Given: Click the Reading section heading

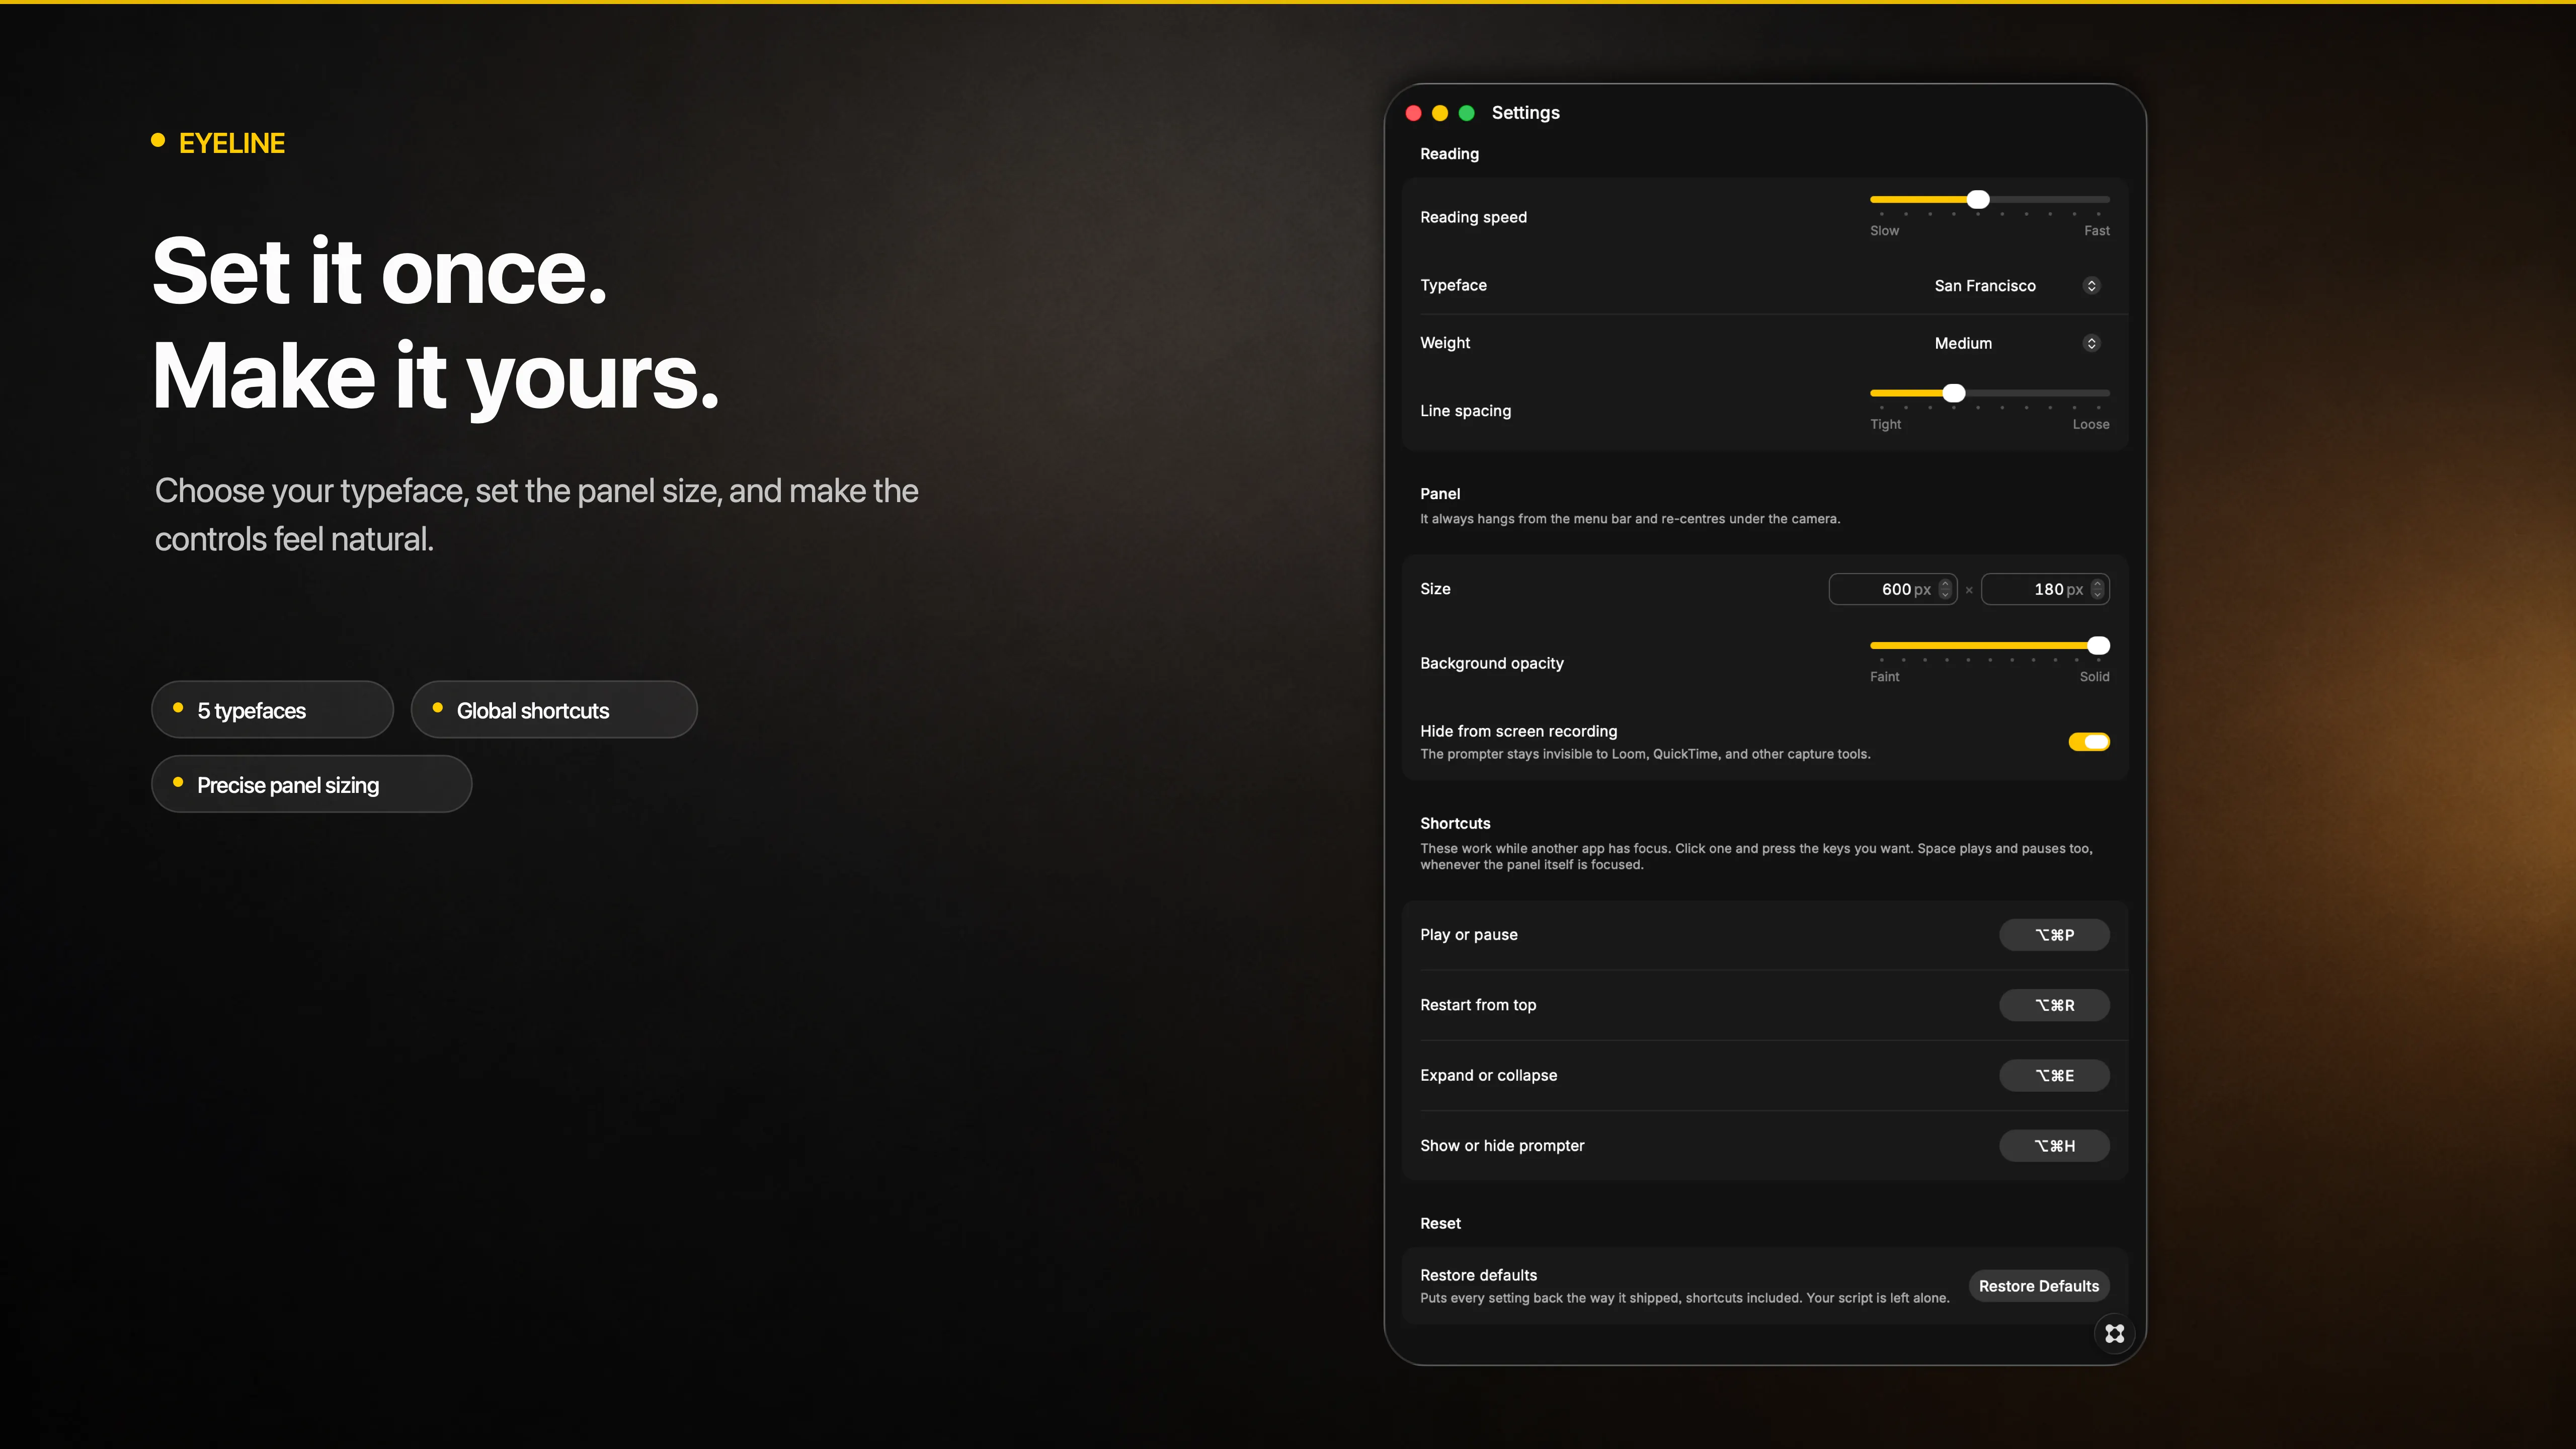Looking at the screenshot, I should point(1449,153).
